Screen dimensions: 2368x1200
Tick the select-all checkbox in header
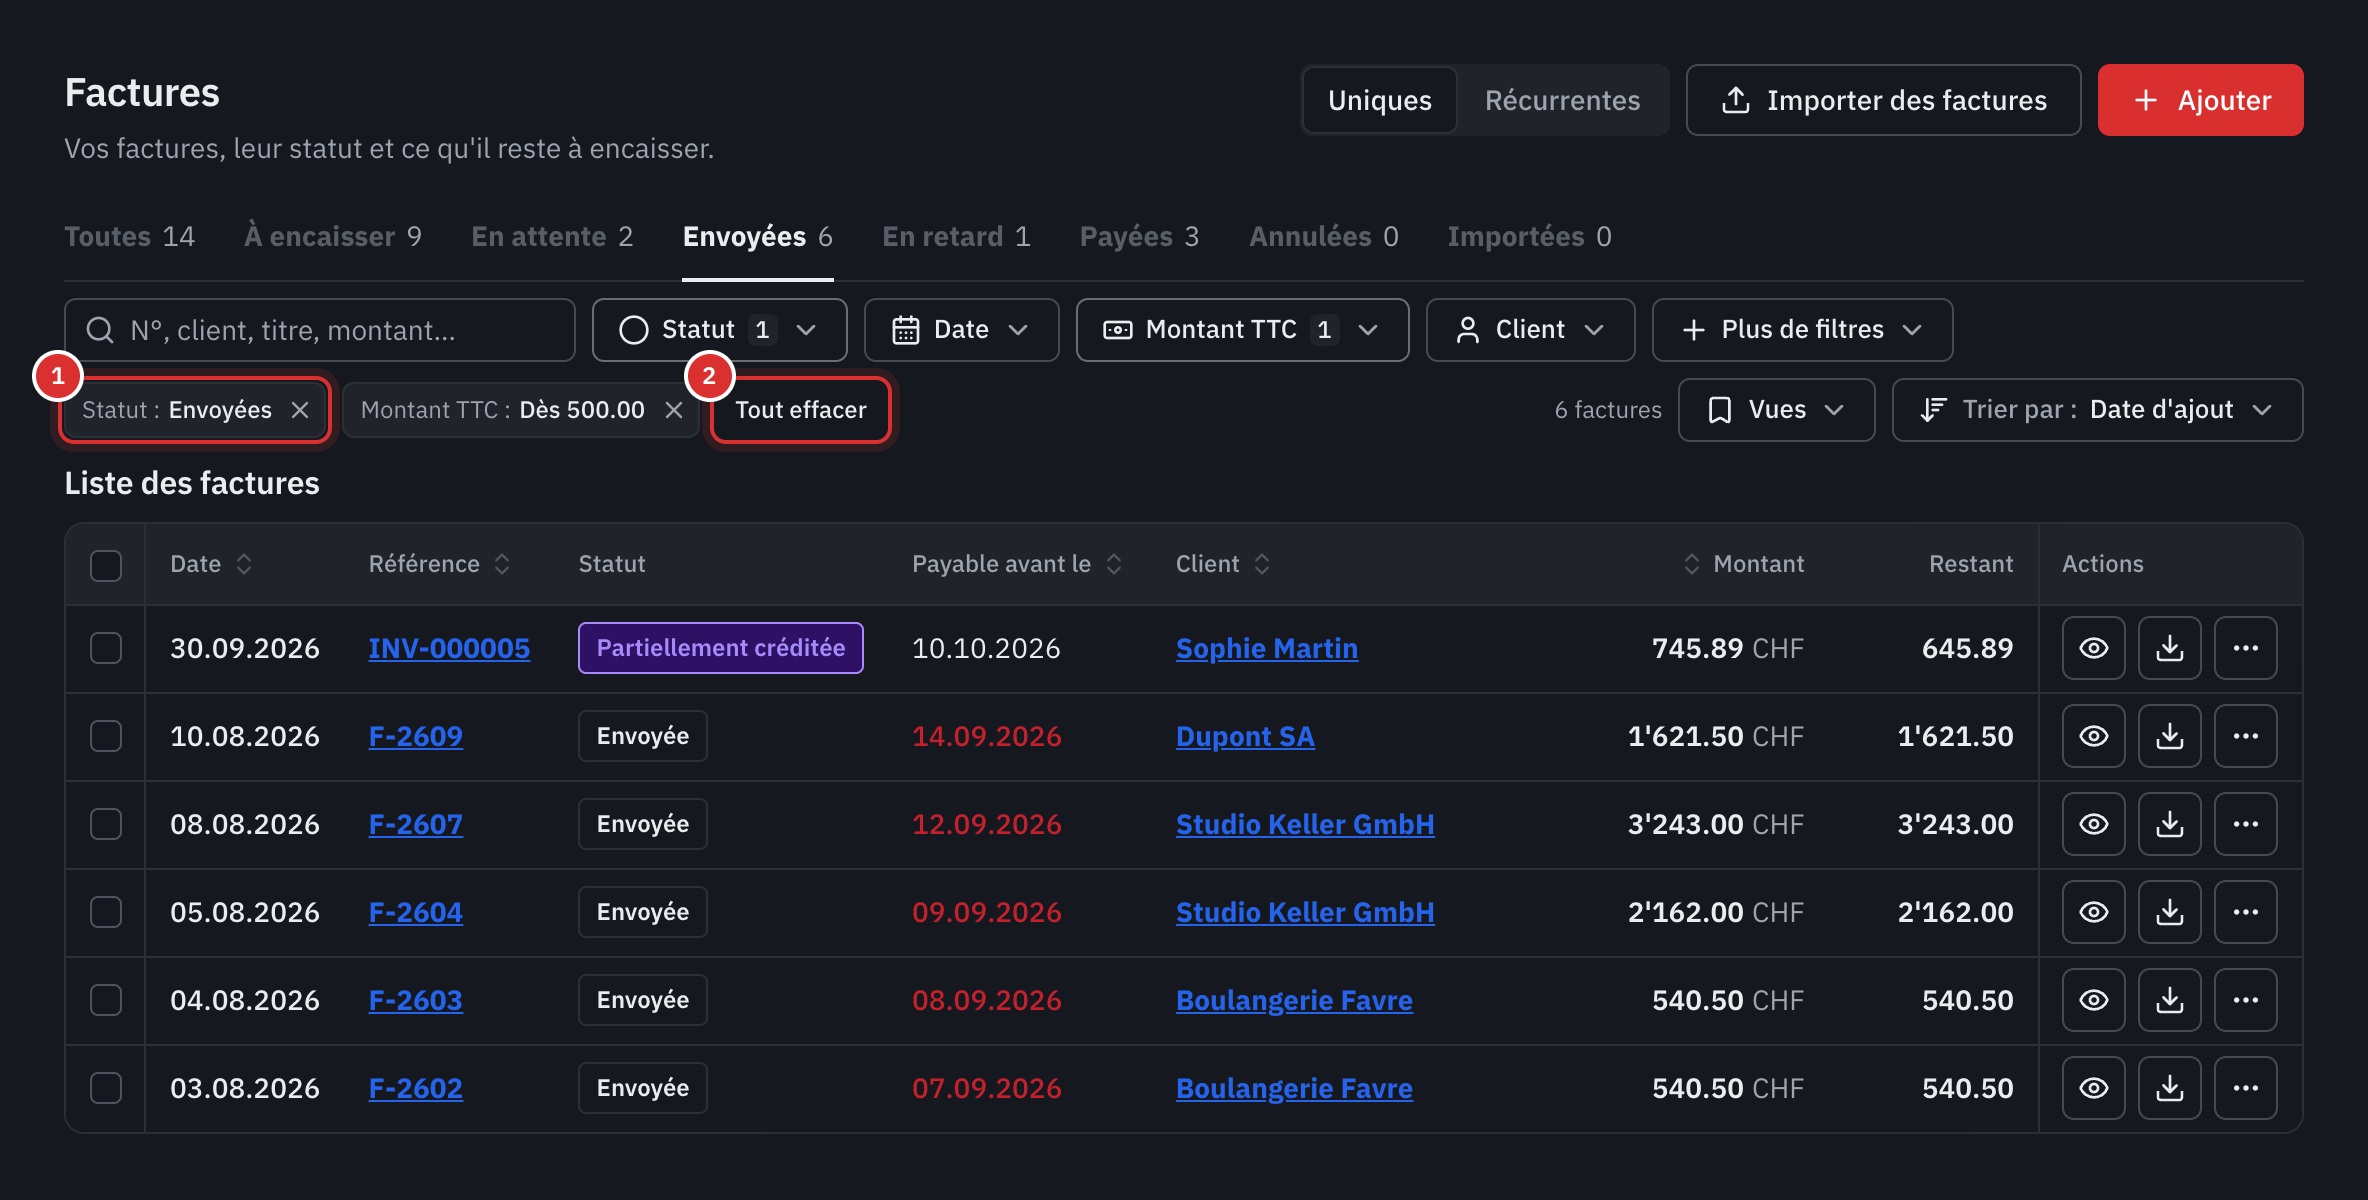106,565
